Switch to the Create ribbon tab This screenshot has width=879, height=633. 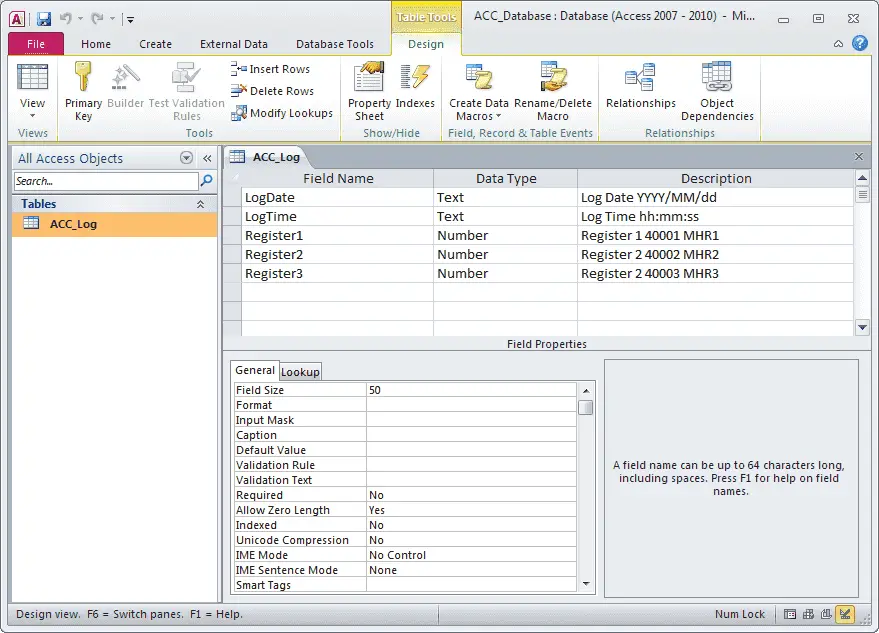155,44
